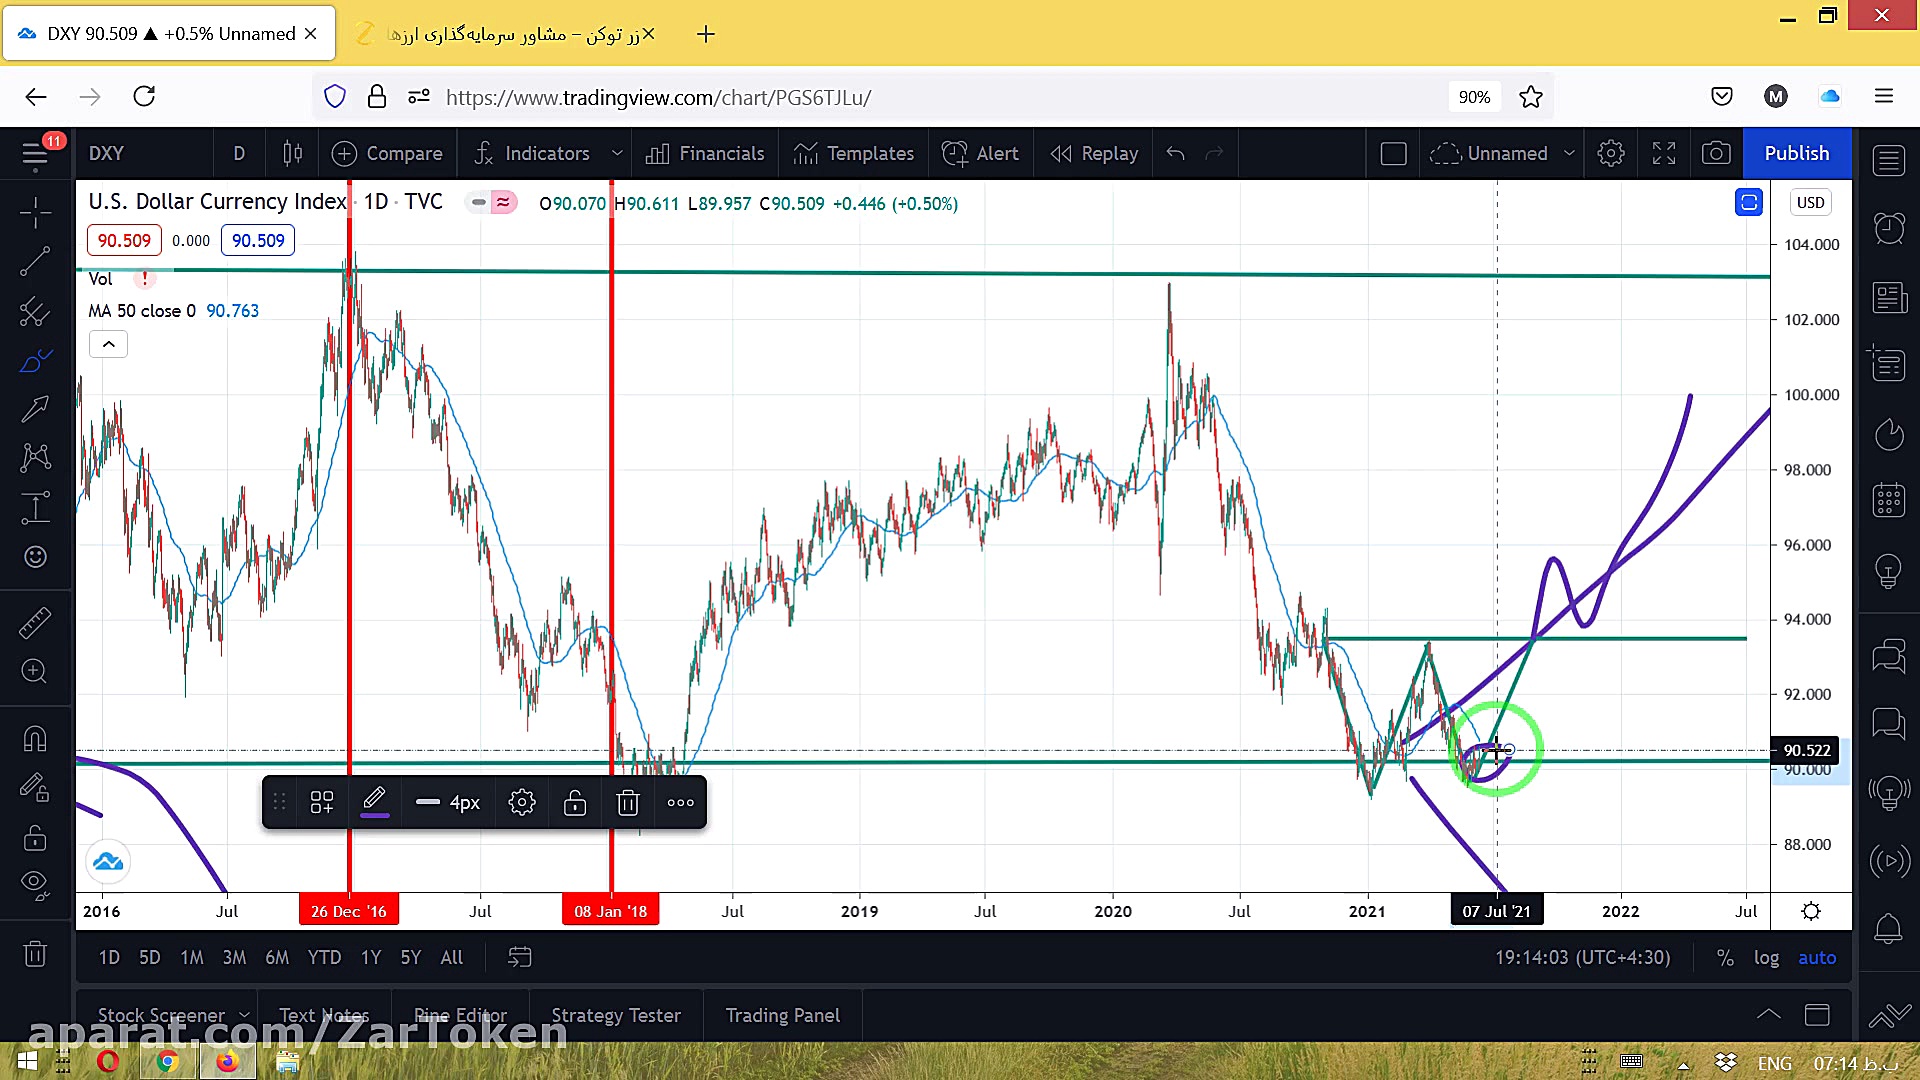Image resolution: width=1920 pixels, height=1080 pixels.
Task: Open time axis settings gear
Action: coord(1811,911)
